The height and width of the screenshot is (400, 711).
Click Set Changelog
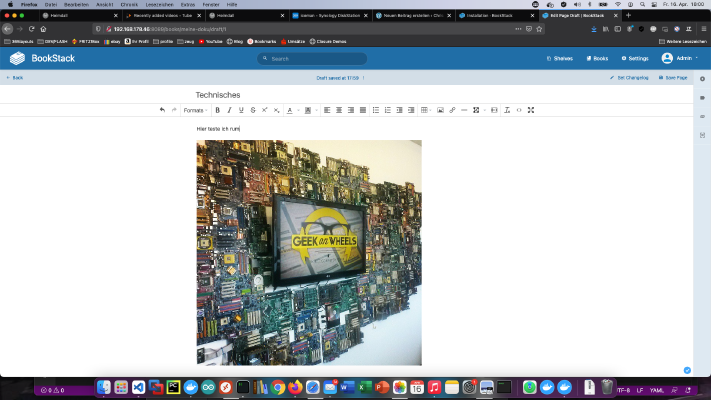coord(629,78)
